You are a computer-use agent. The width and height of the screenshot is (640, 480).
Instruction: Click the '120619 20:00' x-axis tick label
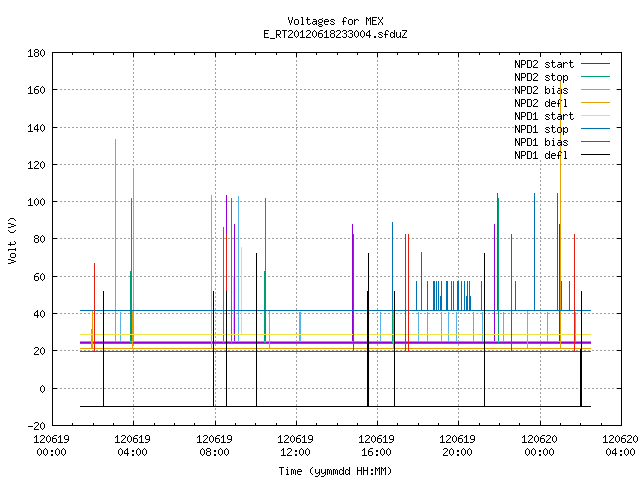[457, 446]
